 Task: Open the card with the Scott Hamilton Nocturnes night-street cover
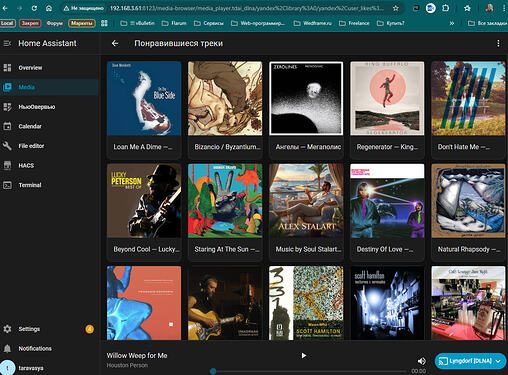pos(387,303)
